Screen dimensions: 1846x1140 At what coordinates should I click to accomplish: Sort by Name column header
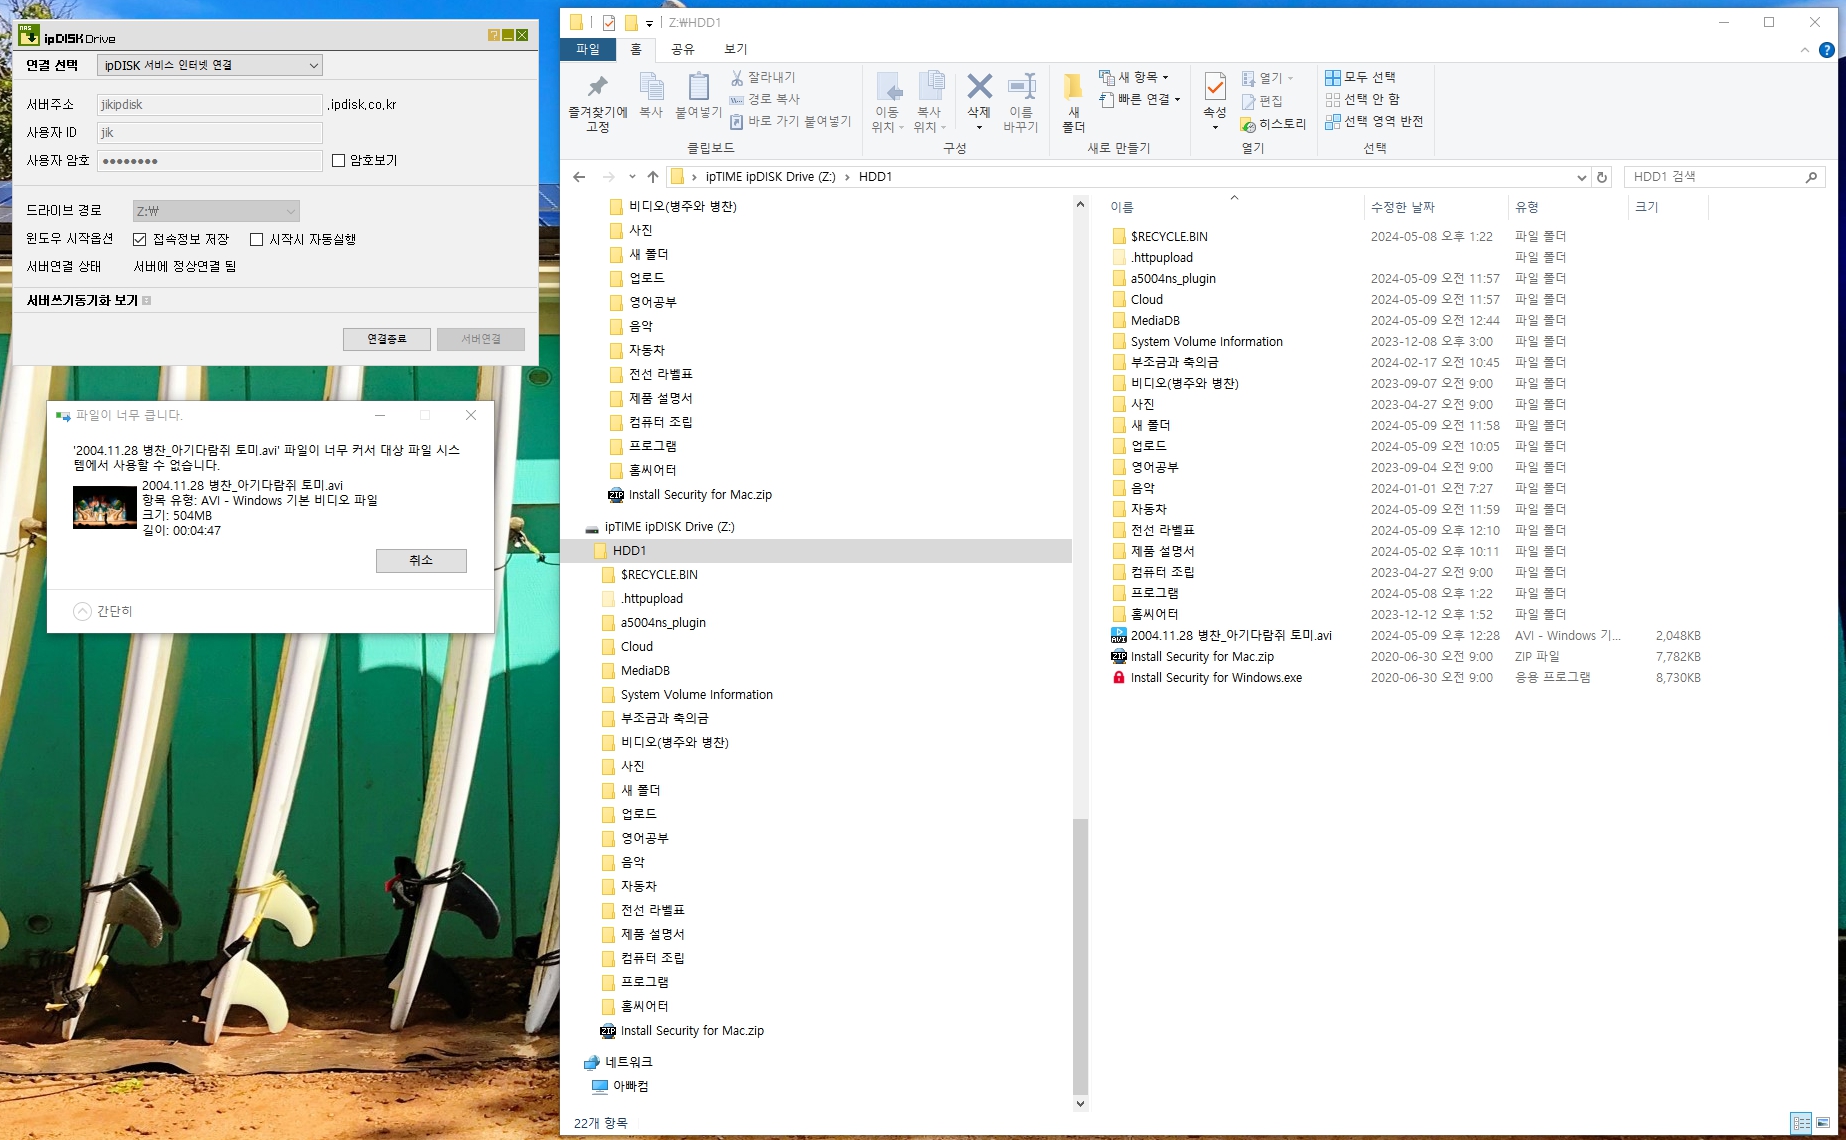coord(1233,207)
